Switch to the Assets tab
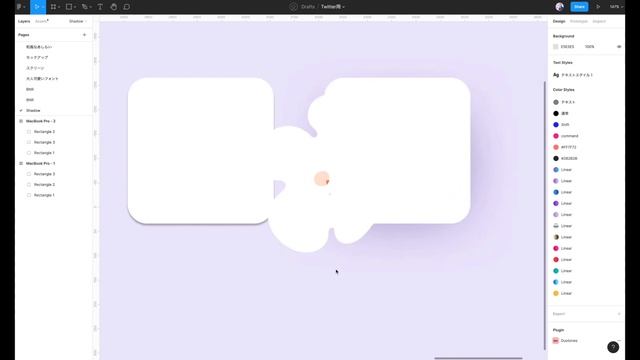This screenshot has width=640, height=360. pyautogui.click(x=42, y=21)
